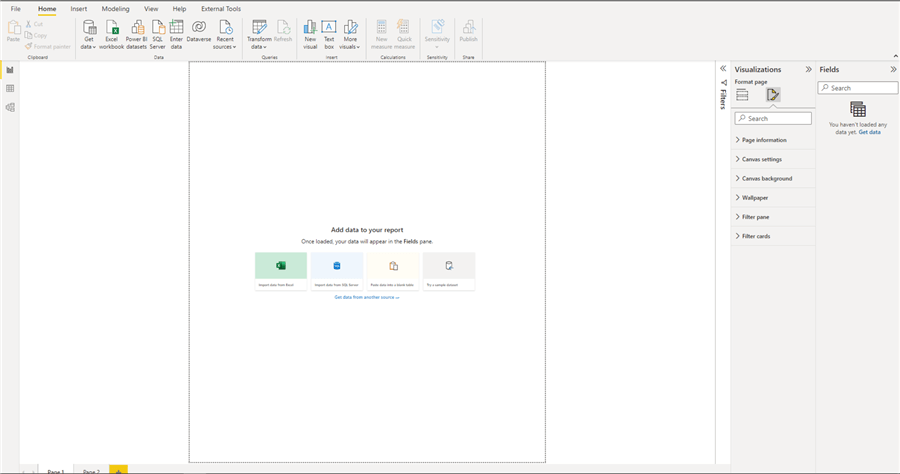Expand the Page information section
Image resolution: width=900 pixels, height=474 pixels.
coord(764,140)
